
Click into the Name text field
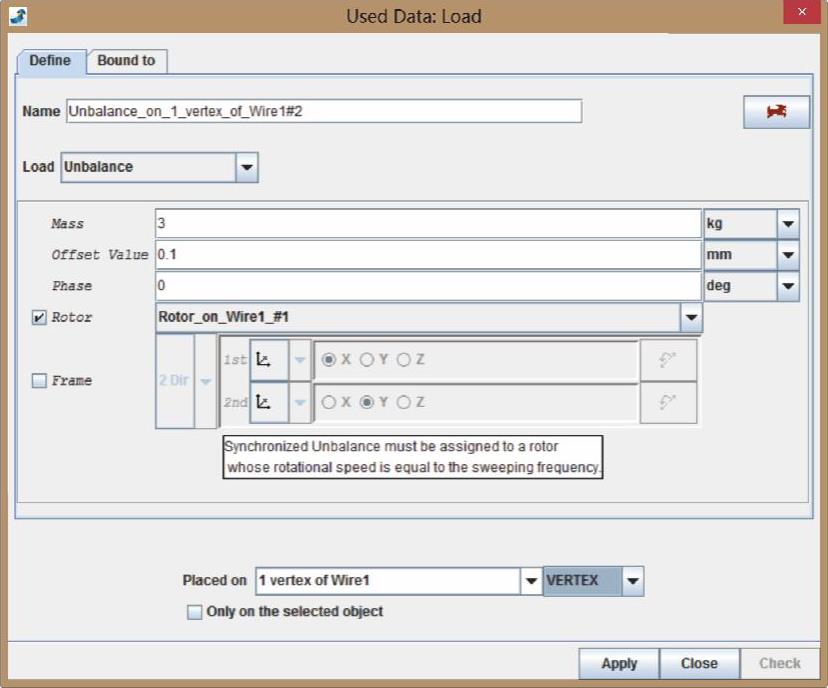[324, 112]
